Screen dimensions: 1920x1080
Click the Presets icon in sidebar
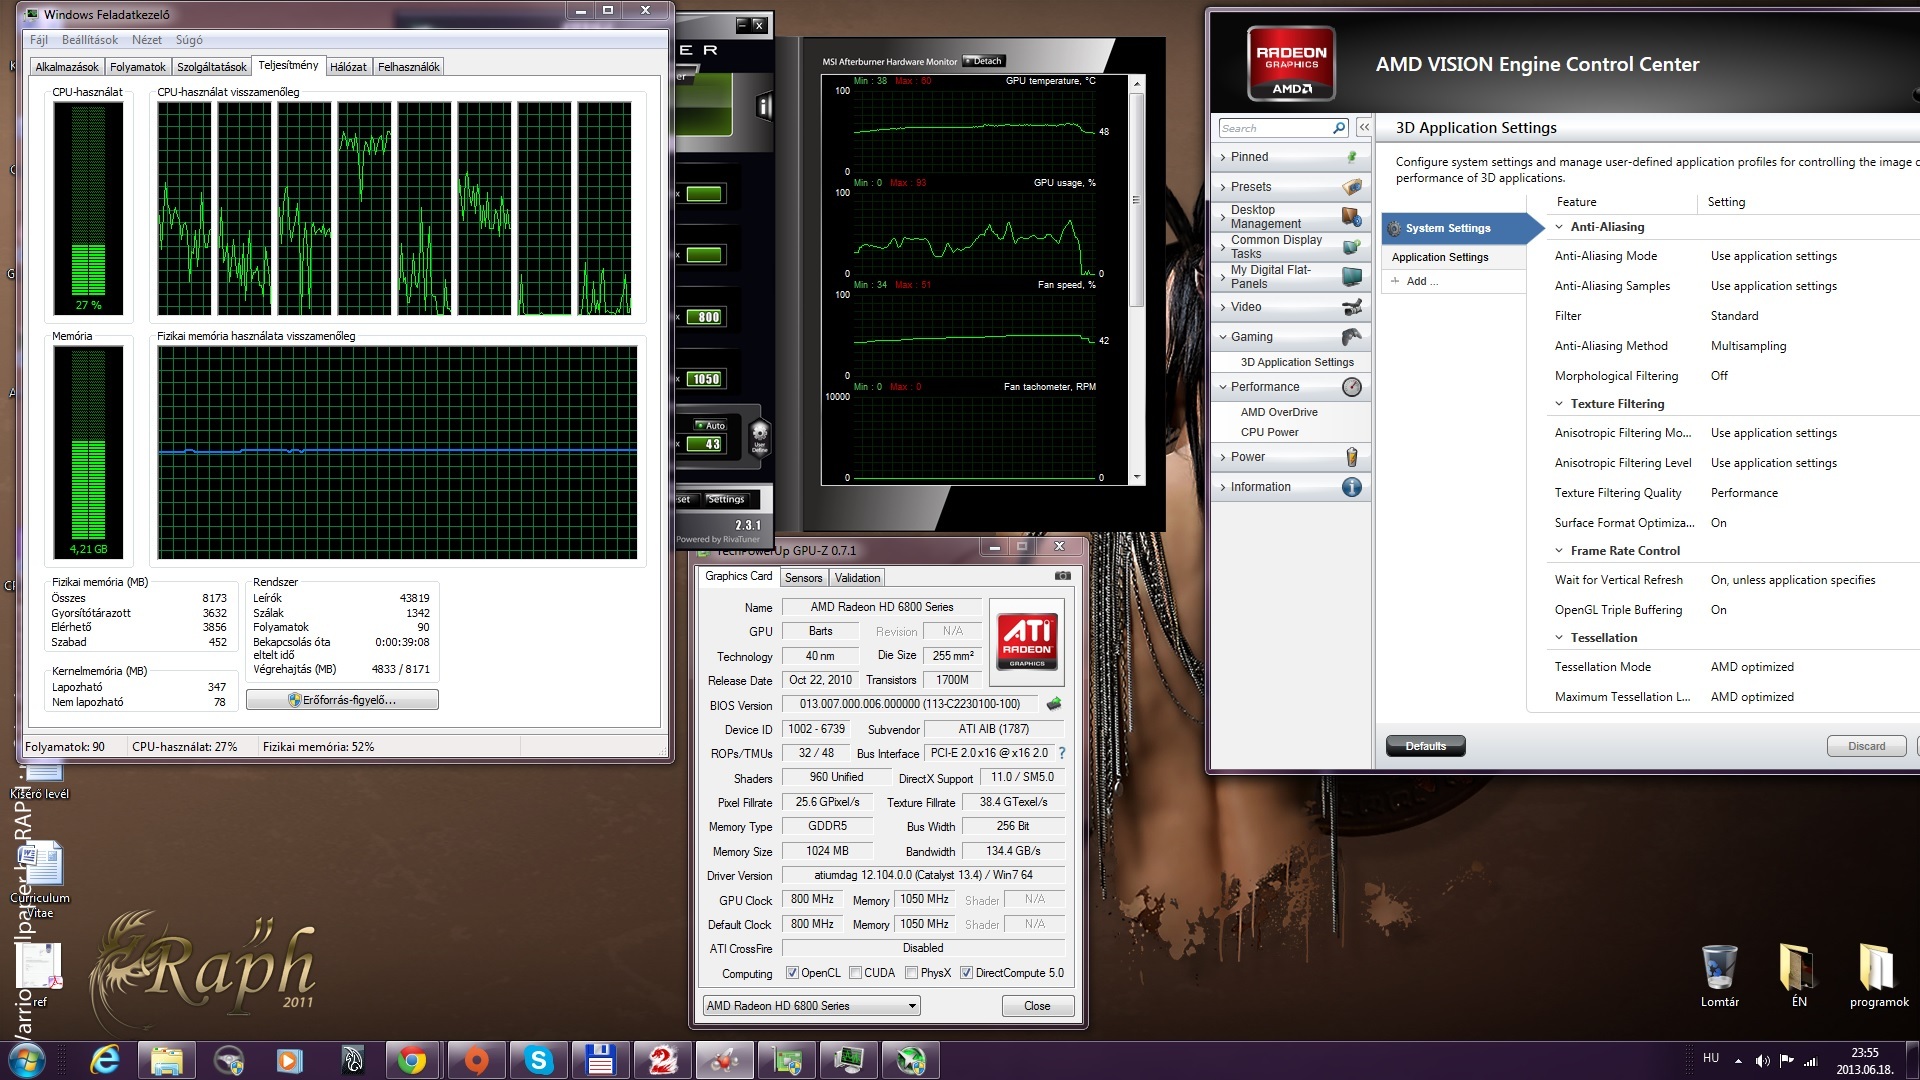click(1351, 187)
